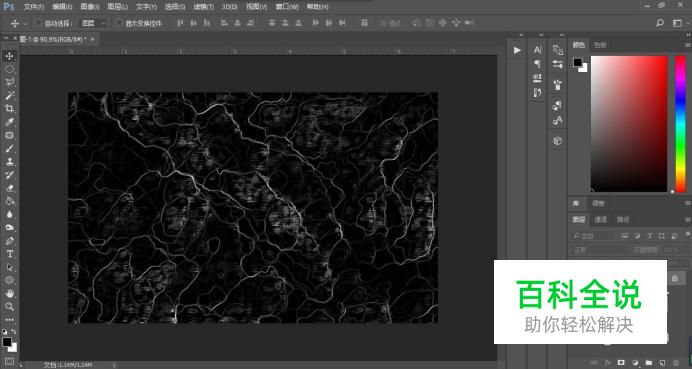Open the Properties sliders panel icon
The width and height of the screenshot is (692, 369).
557,64
